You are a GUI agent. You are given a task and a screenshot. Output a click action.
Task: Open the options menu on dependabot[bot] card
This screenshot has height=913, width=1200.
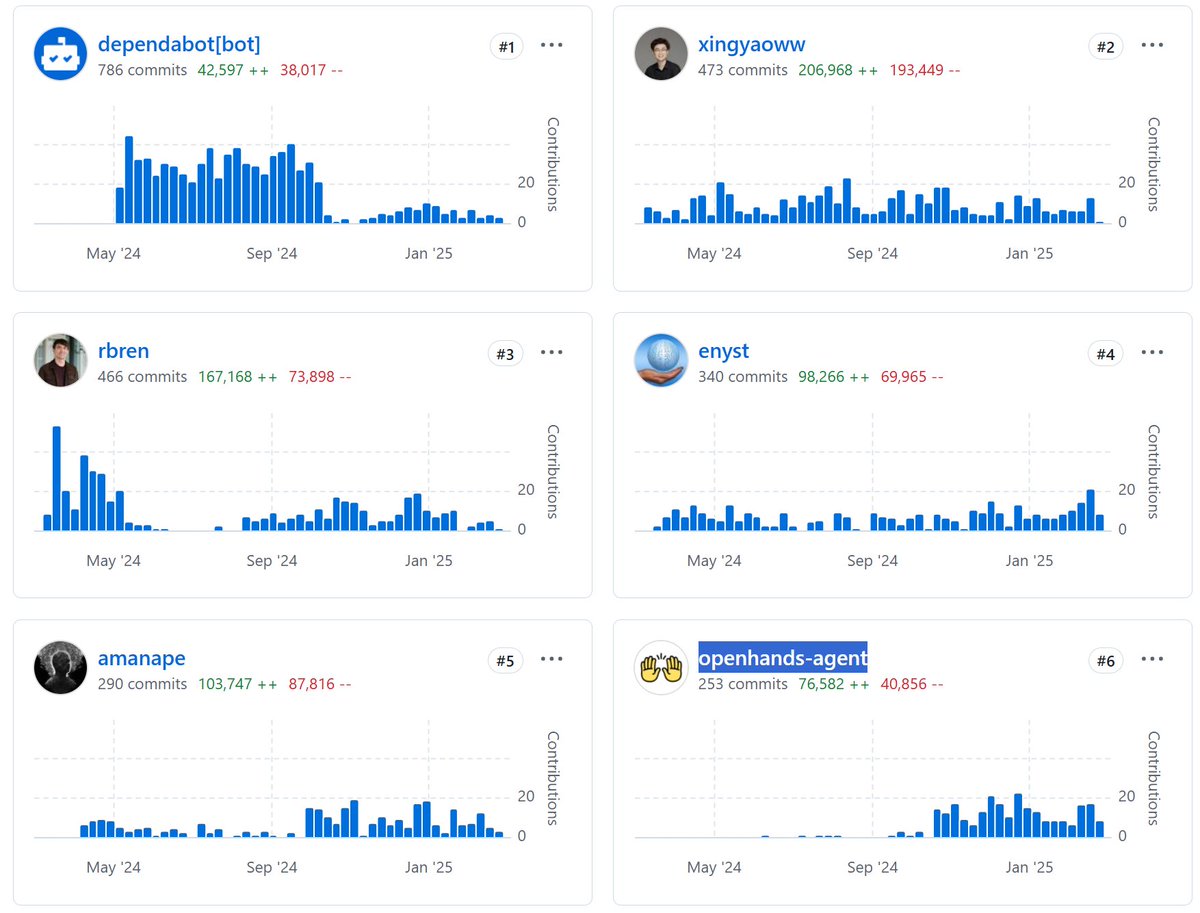point(552,45)
